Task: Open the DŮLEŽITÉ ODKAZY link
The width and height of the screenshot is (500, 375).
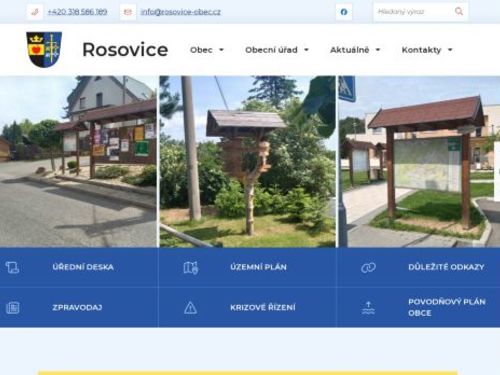Action: click(446, 267)
